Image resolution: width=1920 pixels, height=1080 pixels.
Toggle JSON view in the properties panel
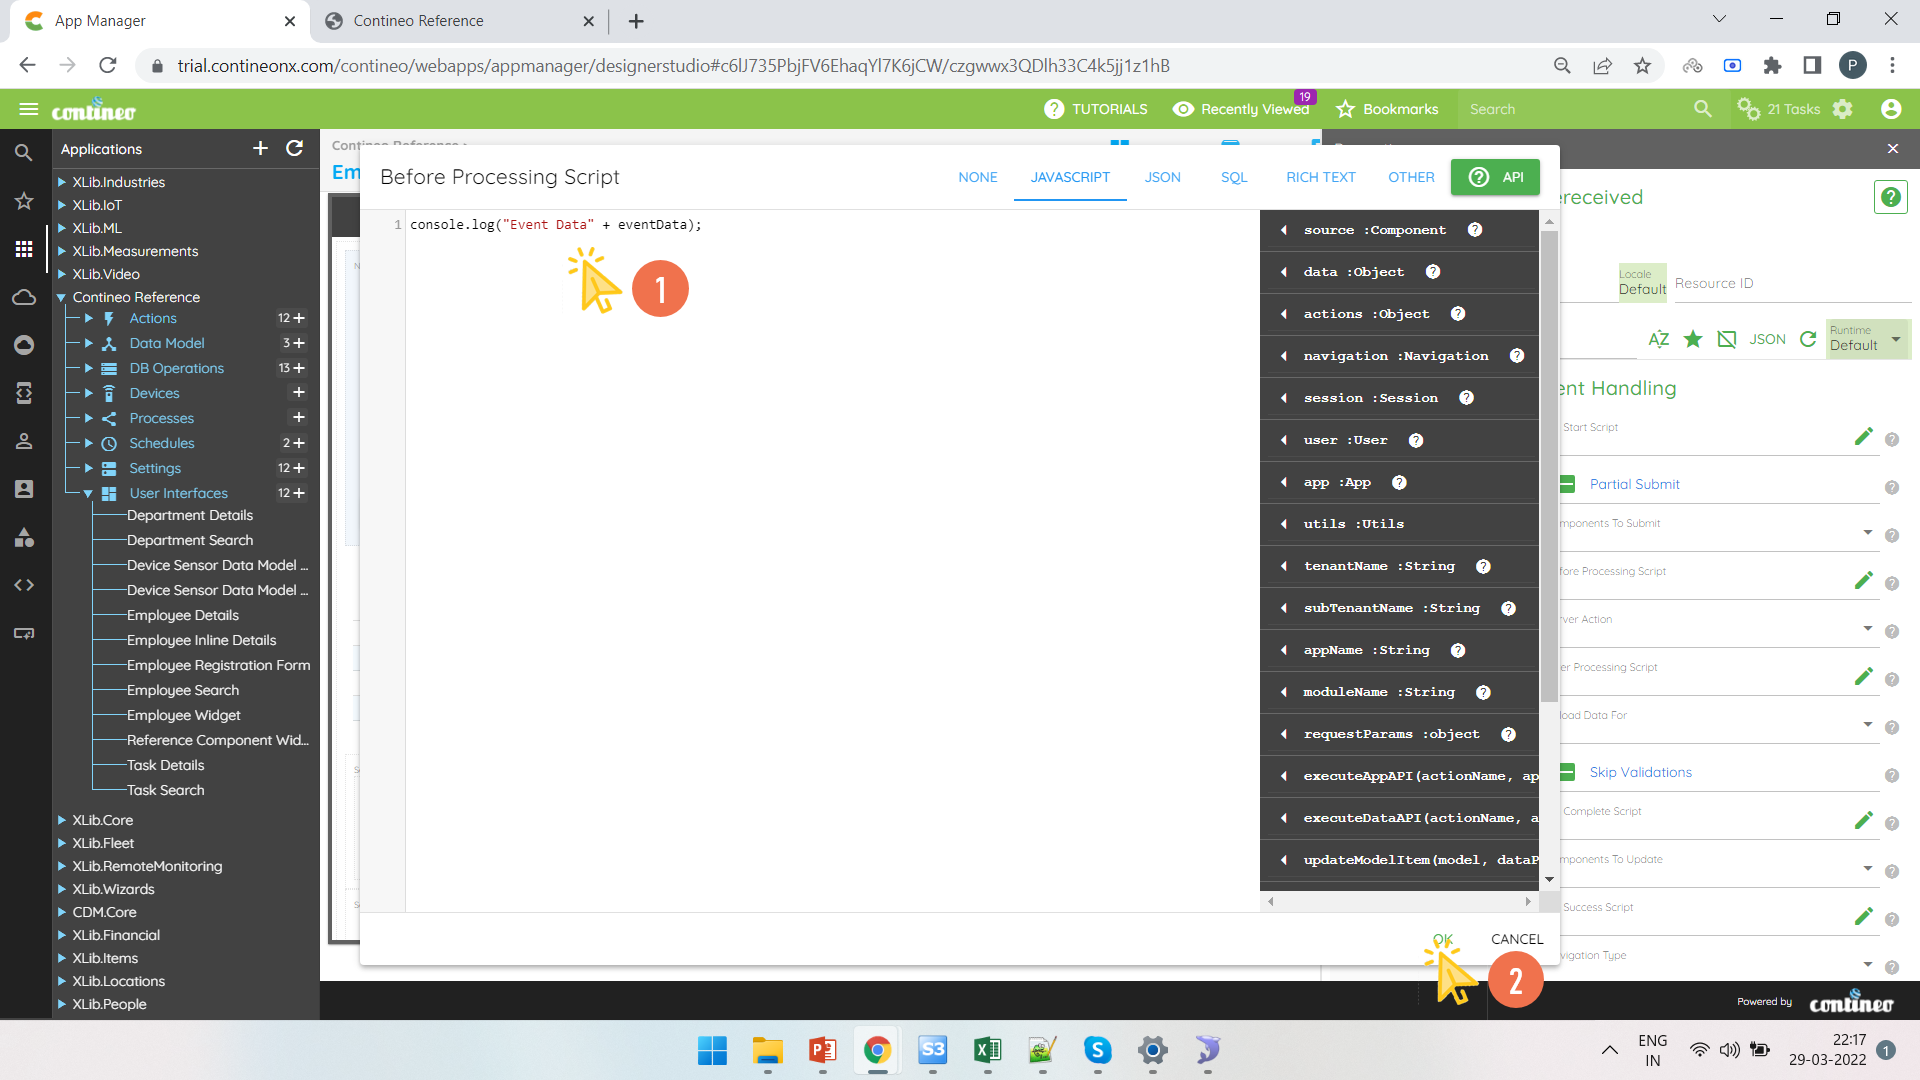pyautogui.click(x=1767, y=339)
